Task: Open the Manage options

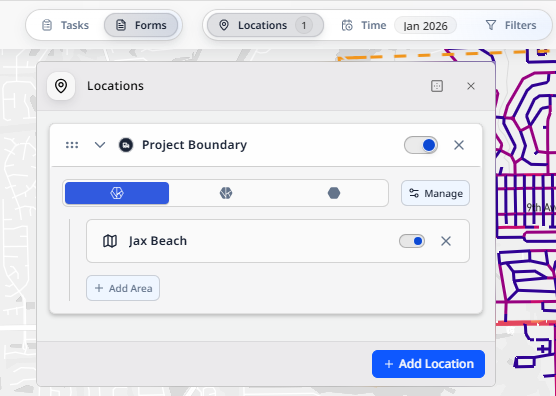Action: coord(435,193)
